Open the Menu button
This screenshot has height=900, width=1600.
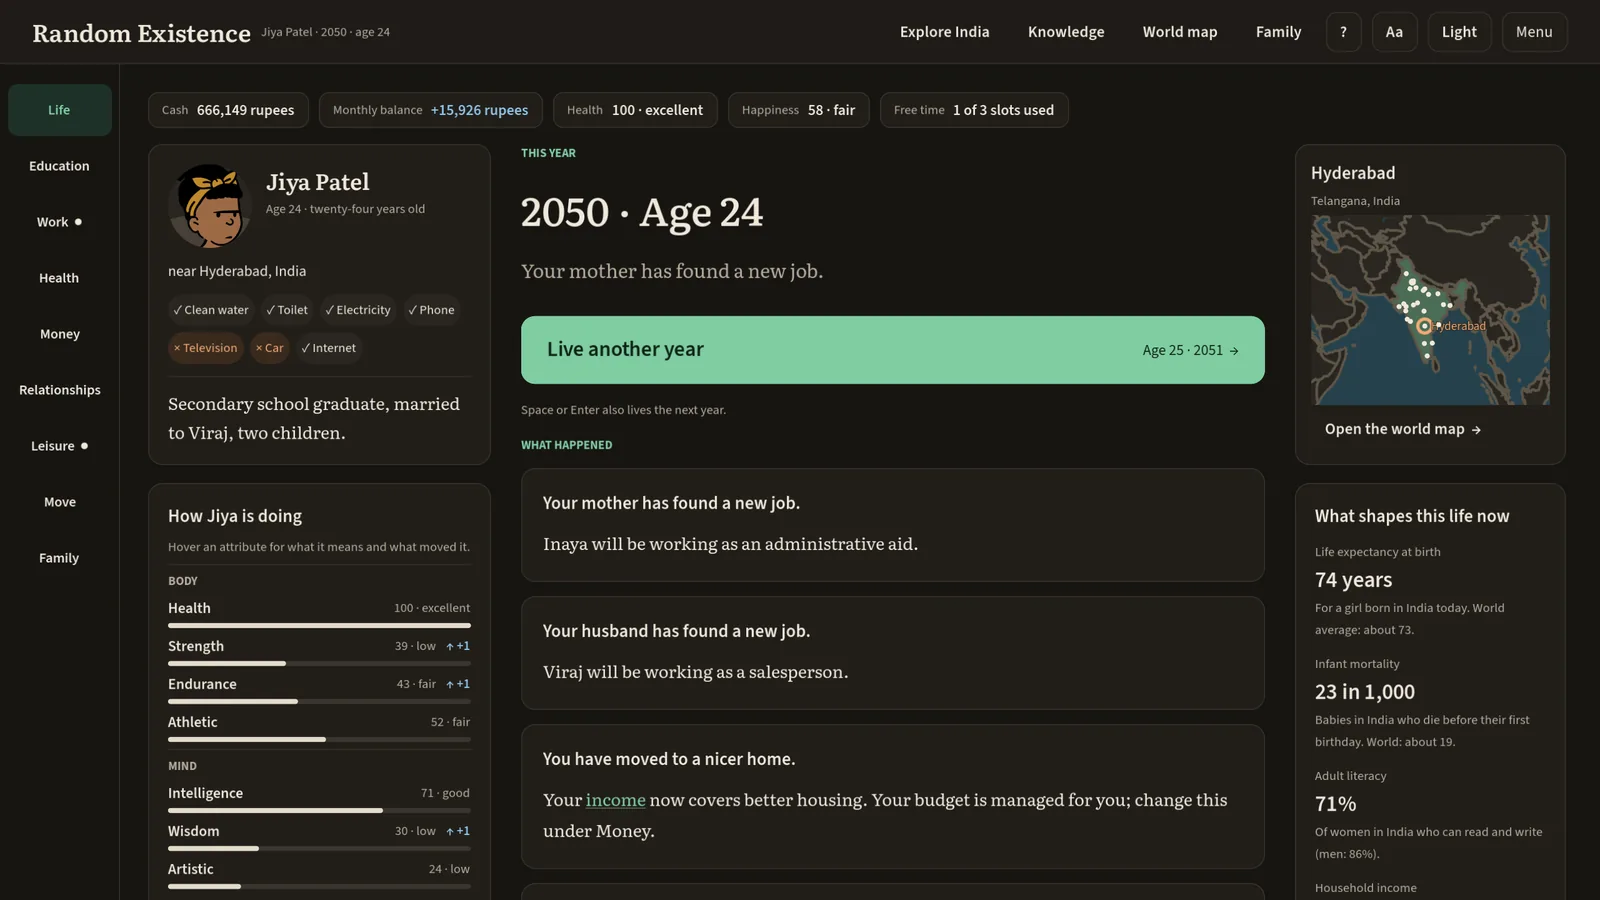pyautogui.click(x=1534, y=32)
